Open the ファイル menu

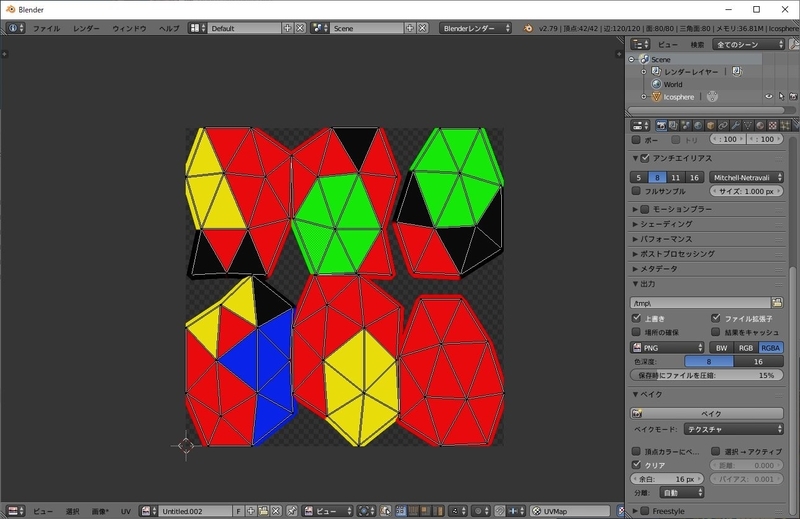(x=46, y=28)
